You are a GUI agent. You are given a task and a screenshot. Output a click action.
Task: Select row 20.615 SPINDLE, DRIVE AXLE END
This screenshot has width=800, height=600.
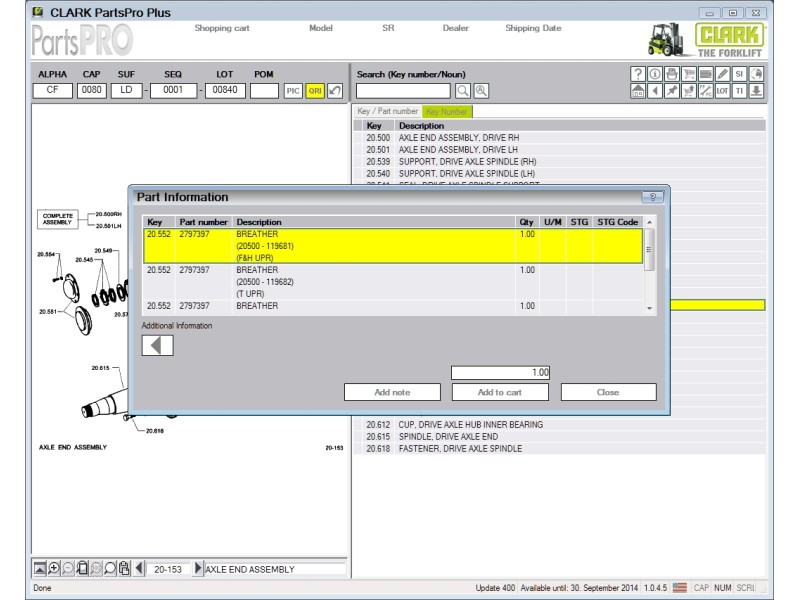click(559, 437)
